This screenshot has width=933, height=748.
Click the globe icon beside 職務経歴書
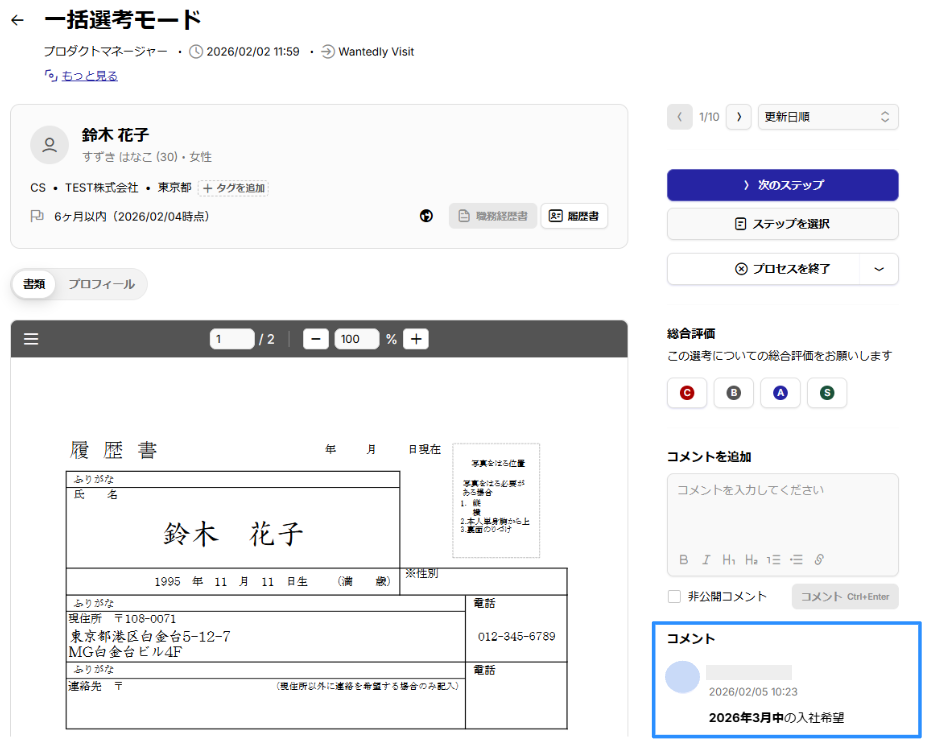pos(427,216)
